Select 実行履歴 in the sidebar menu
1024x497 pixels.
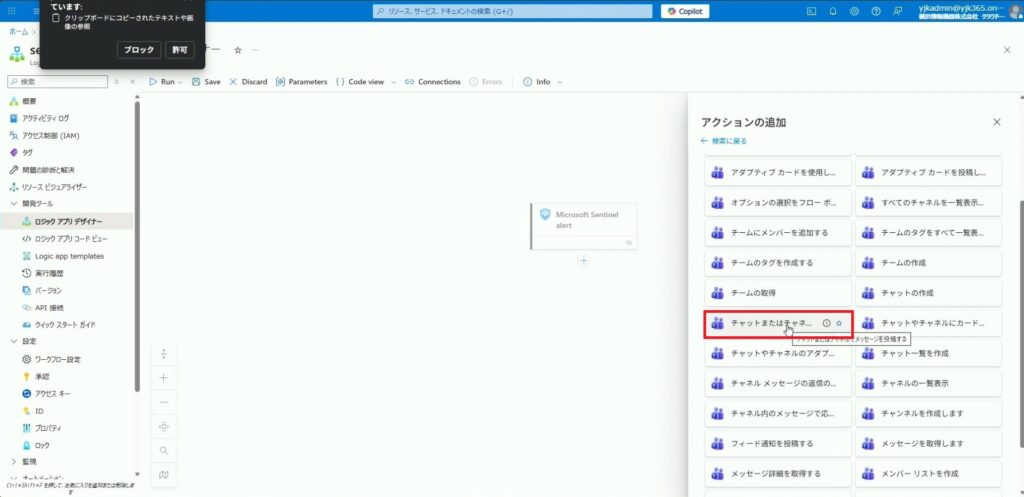point(49,273)
